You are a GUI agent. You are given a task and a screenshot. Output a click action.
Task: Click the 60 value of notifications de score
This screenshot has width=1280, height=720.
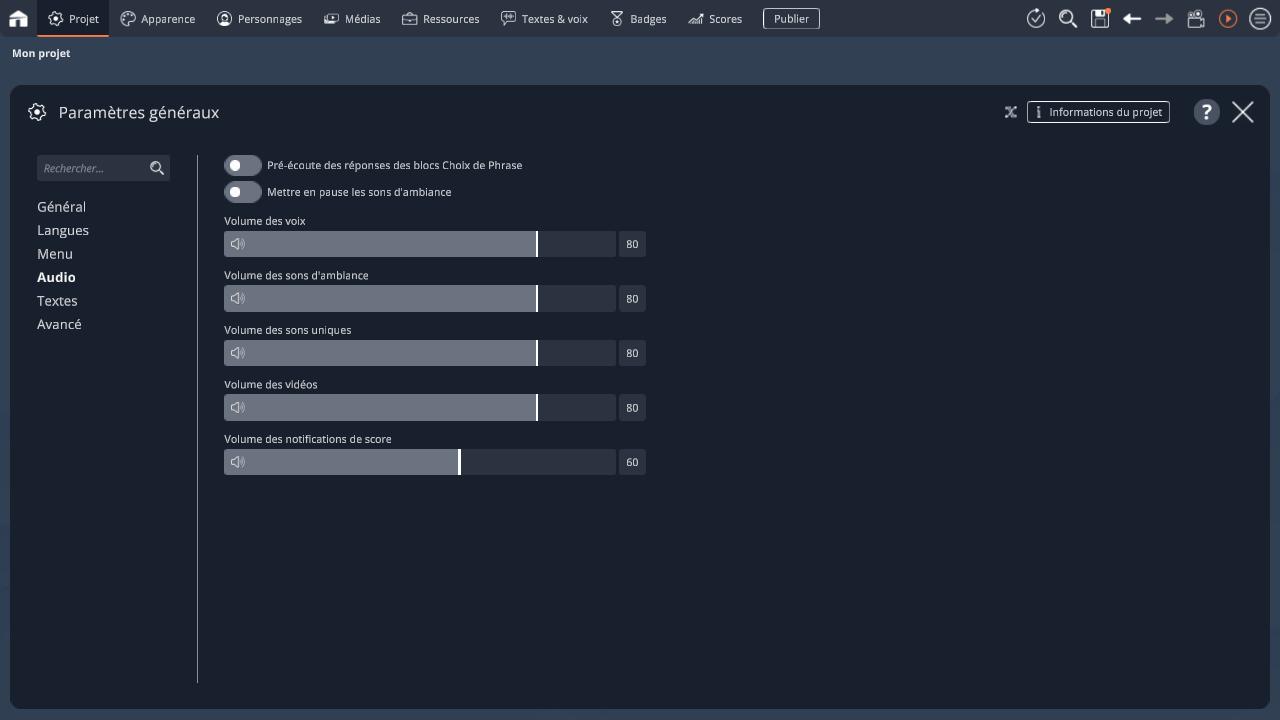[x=632, y=462]
